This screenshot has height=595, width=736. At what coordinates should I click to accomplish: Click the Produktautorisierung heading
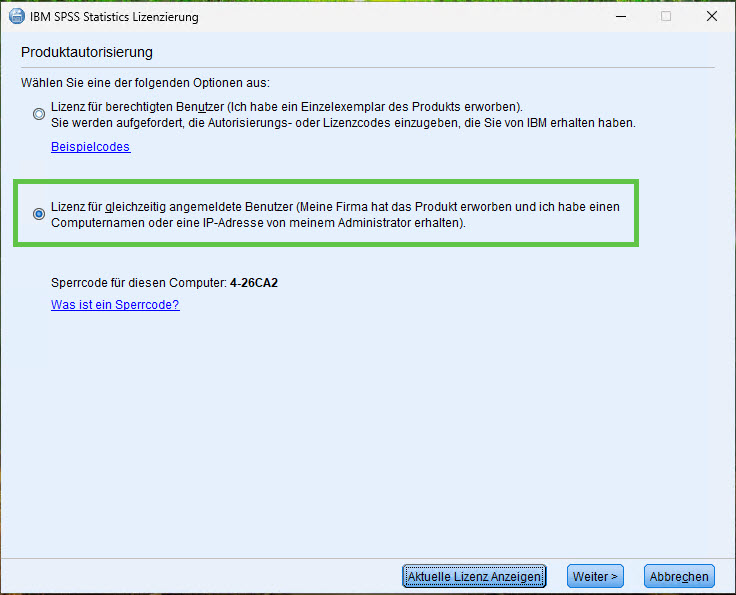coord(86,52)
